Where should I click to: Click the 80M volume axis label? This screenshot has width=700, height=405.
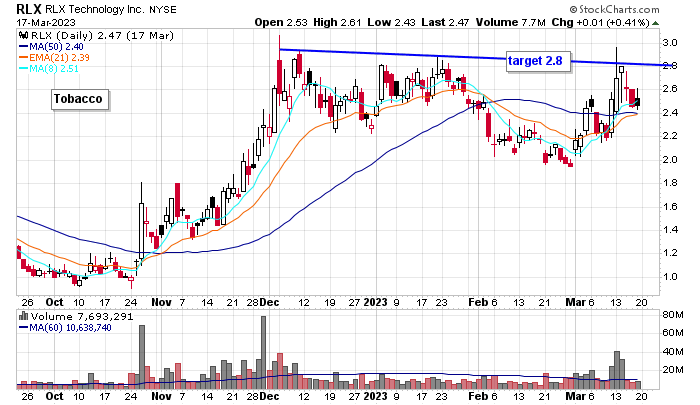(673, 315)
